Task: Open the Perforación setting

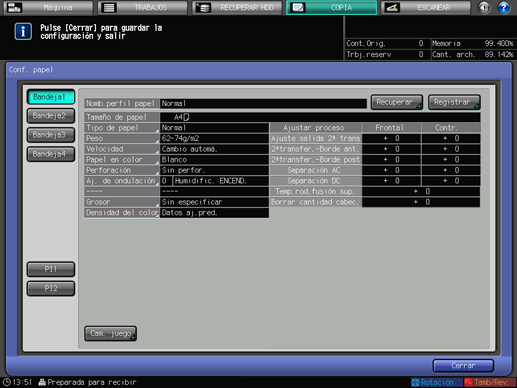Action: (122, 170)
